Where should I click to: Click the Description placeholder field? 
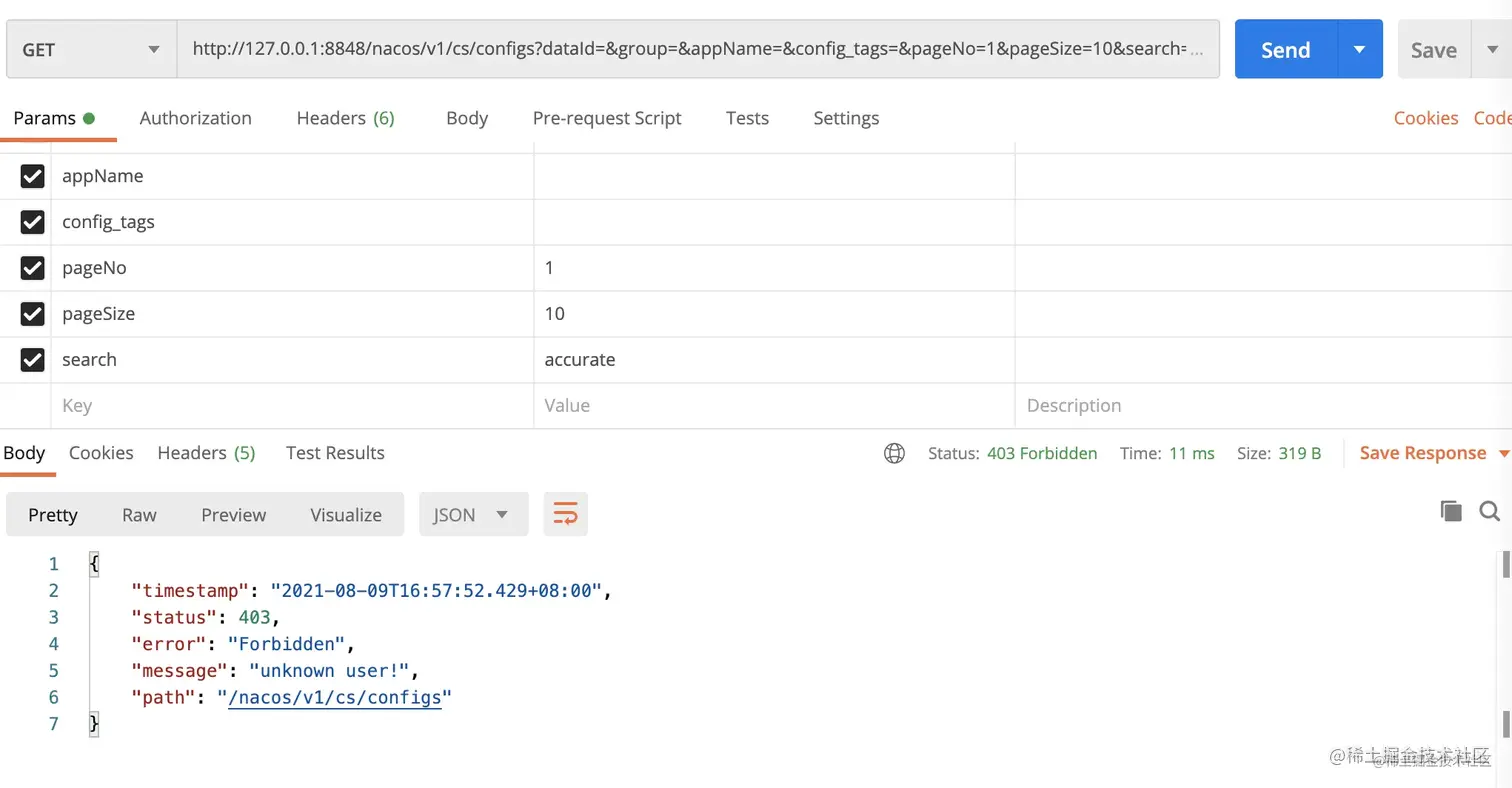[1263, 406]
